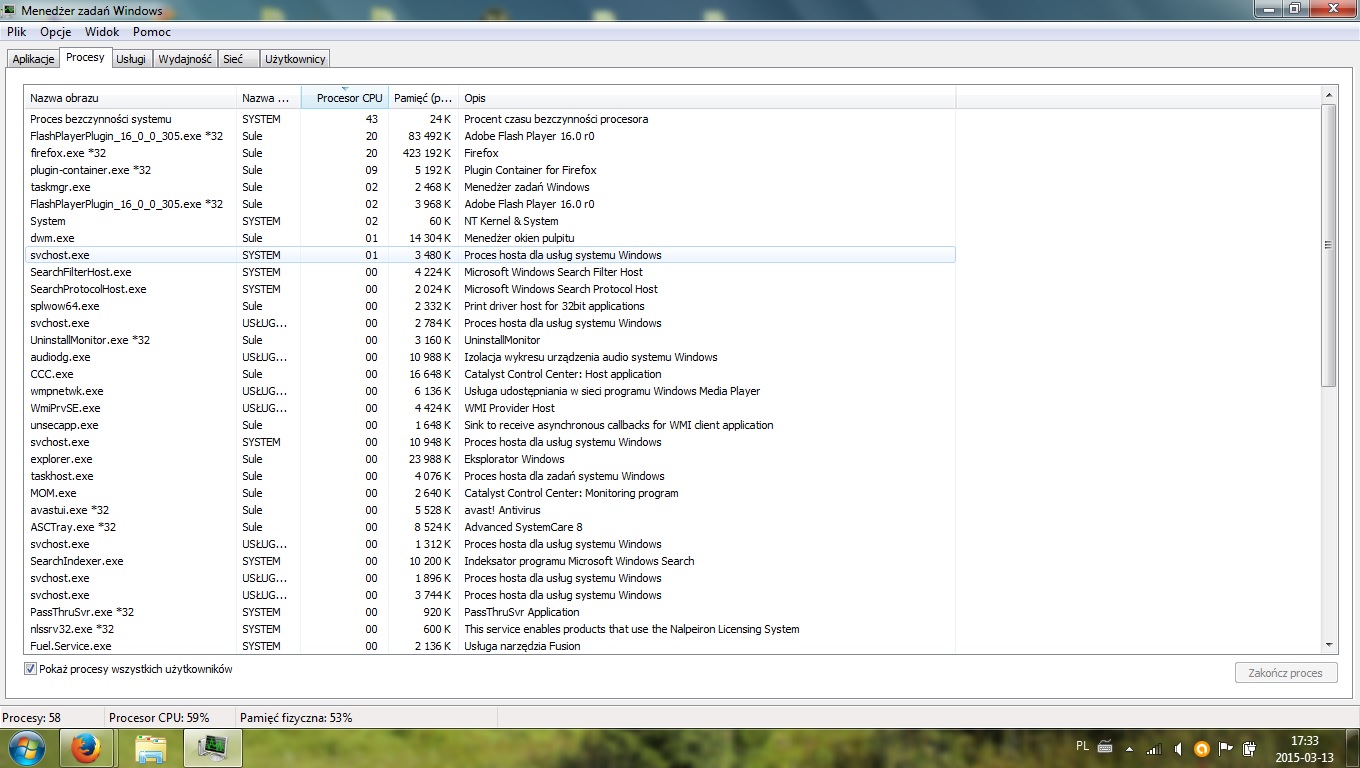1360x768 pixels.
Task: Open the Pomoc menu
Action: (152, 32)
